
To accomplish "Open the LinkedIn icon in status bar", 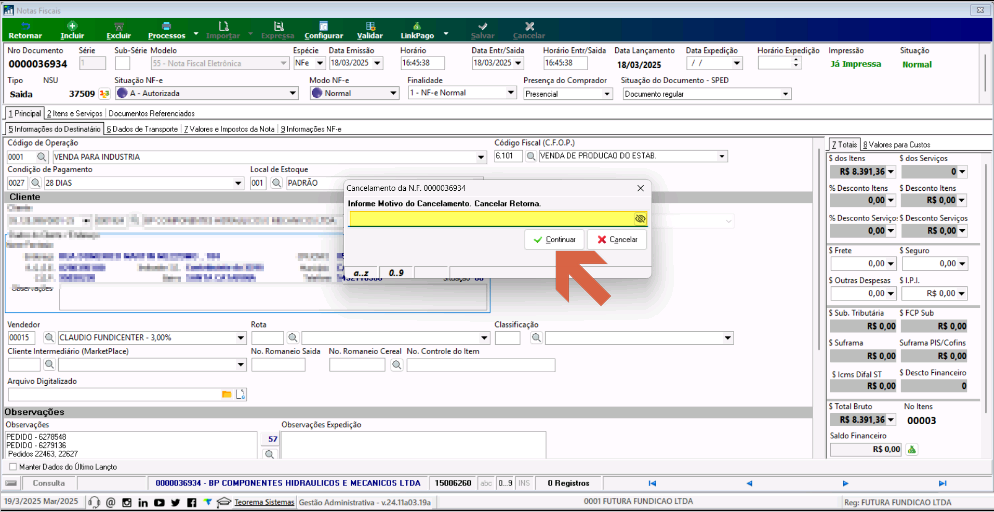I will (x=143, y=502).
